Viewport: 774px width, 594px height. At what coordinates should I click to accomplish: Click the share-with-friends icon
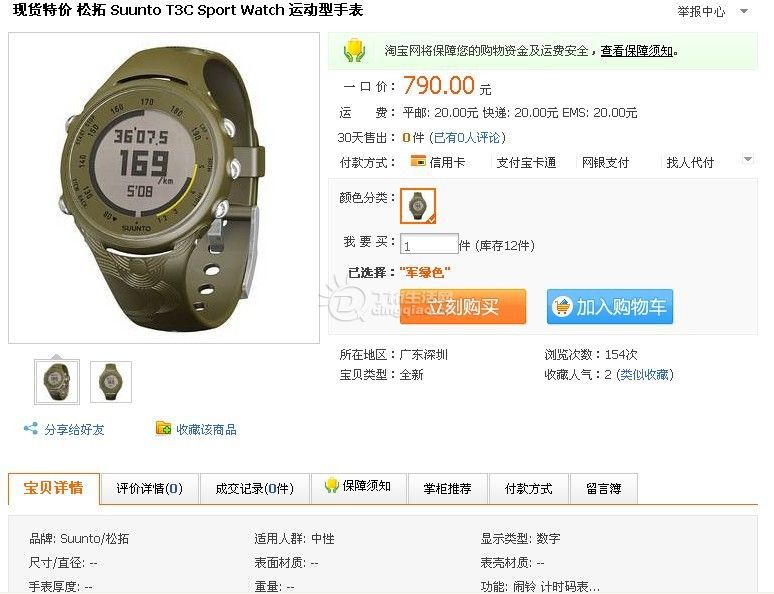pyautogui.click(x=31, y=429)
